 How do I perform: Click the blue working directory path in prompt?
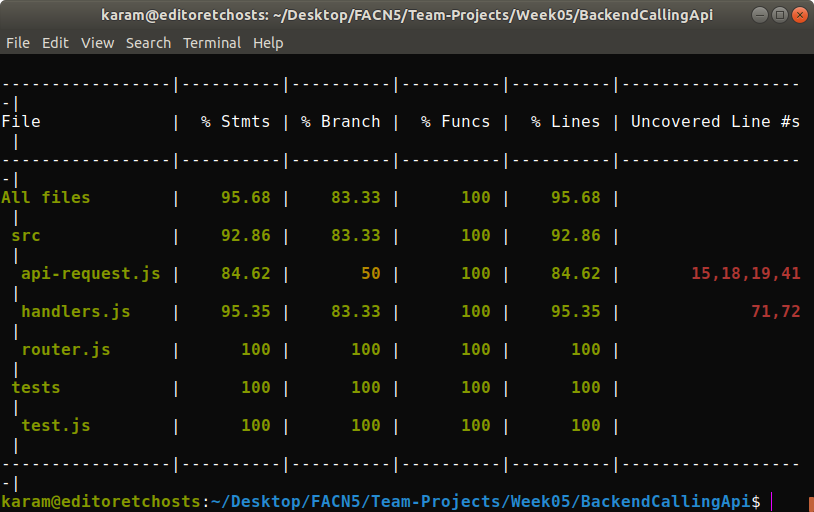[481, 502]
